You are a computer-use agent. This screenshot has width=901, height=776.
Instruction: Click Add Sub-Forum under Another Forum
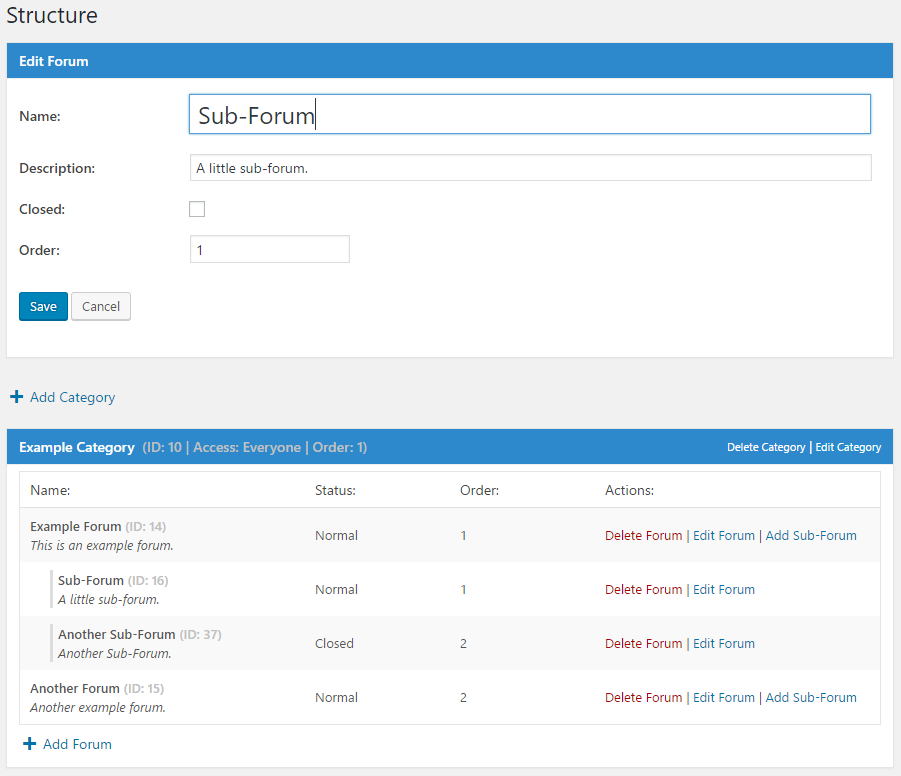click(x=811, y=697)
